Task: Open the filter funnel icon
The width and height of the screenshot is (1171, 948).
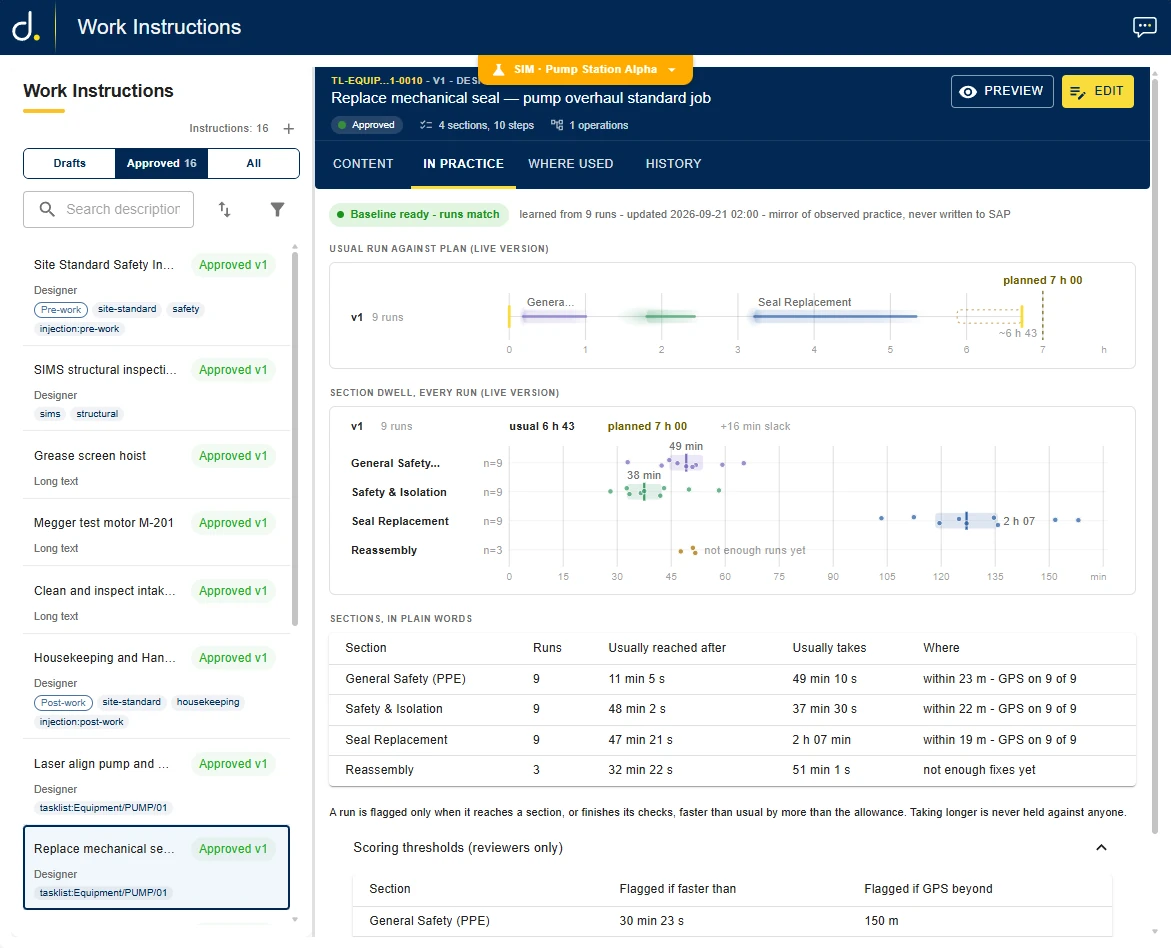Action: tap(277, 210)
